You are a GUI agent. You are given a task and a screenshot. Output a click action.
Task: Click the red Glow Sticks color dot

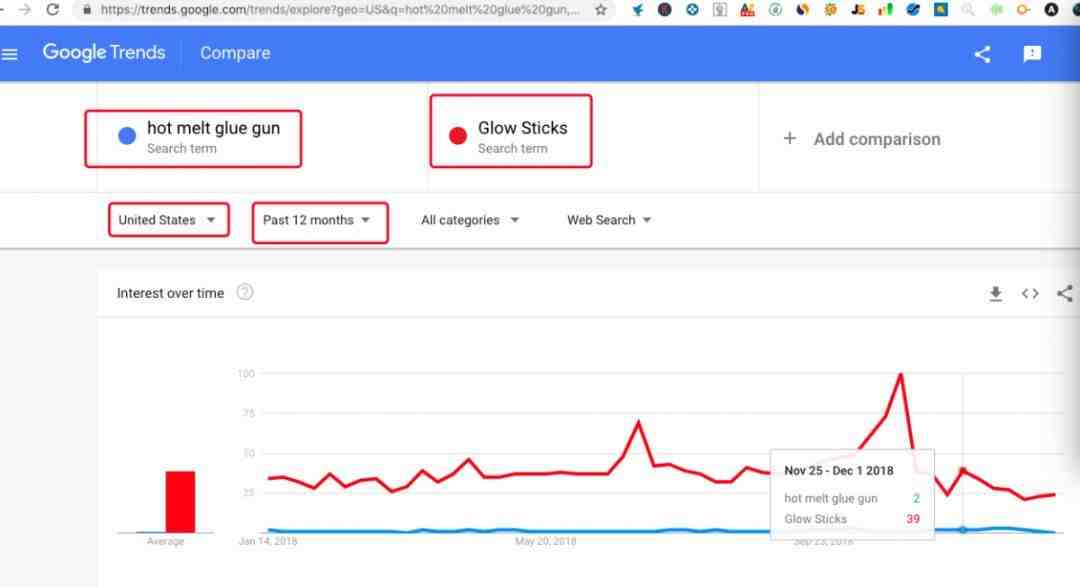click(x=458, y=136)
